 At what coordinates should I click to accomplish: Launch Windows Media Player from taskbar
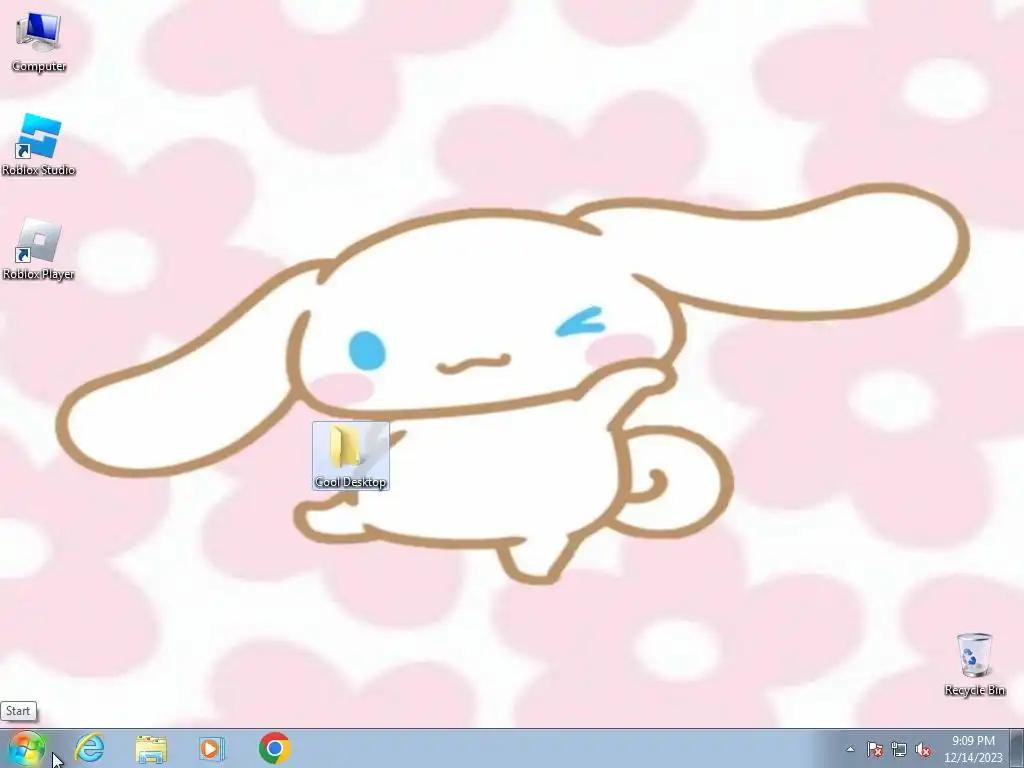click(x=212, y=748)
